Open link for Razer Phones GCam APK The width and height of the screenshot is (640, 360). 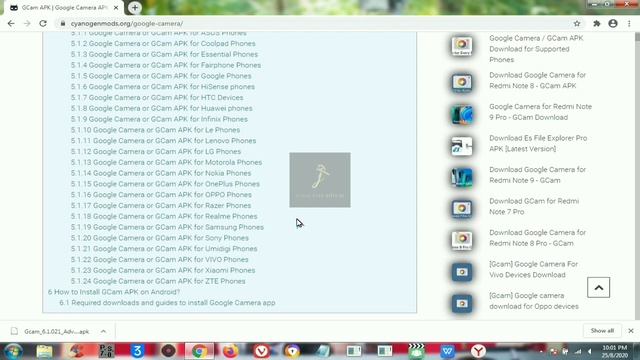[161, 206]
